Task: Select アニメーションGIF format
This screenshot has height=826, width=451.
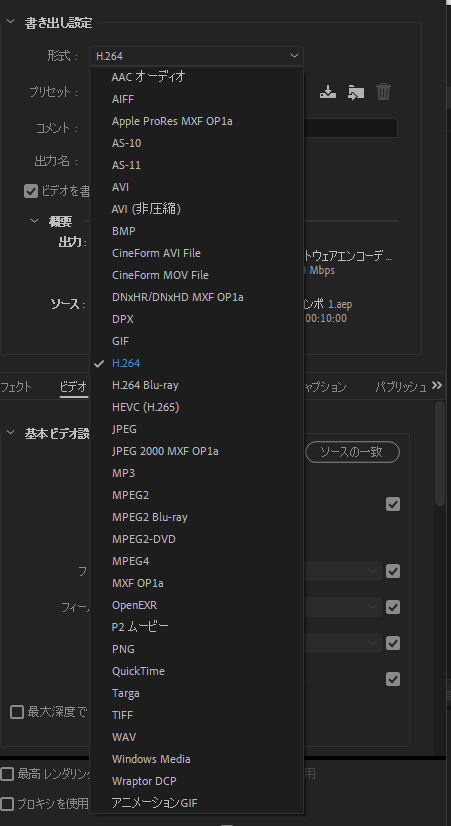Action: click(x=196, y=803)
